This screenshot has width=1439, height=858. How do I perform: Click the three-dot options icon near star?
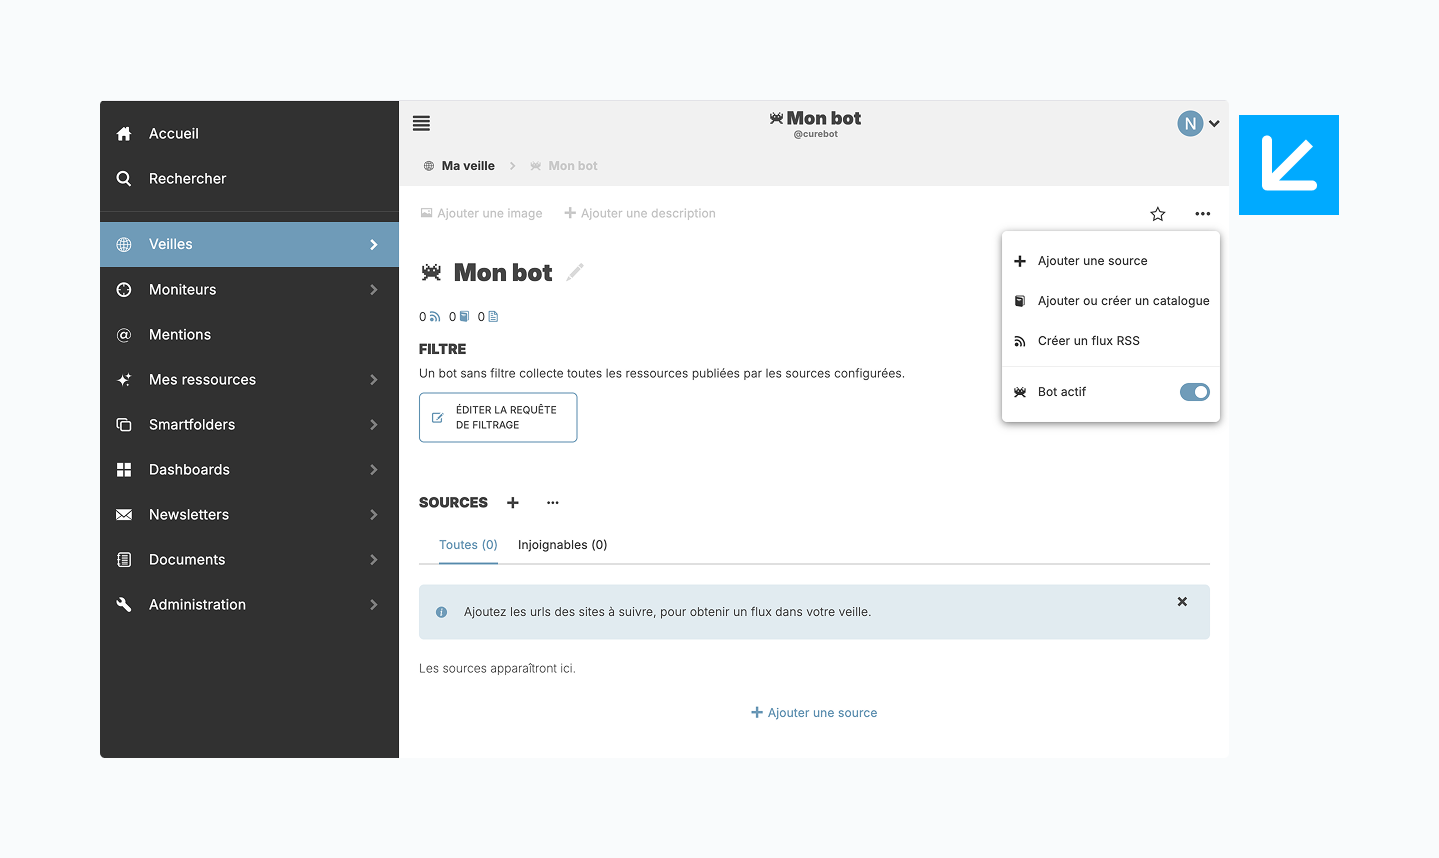[1202, 214]
